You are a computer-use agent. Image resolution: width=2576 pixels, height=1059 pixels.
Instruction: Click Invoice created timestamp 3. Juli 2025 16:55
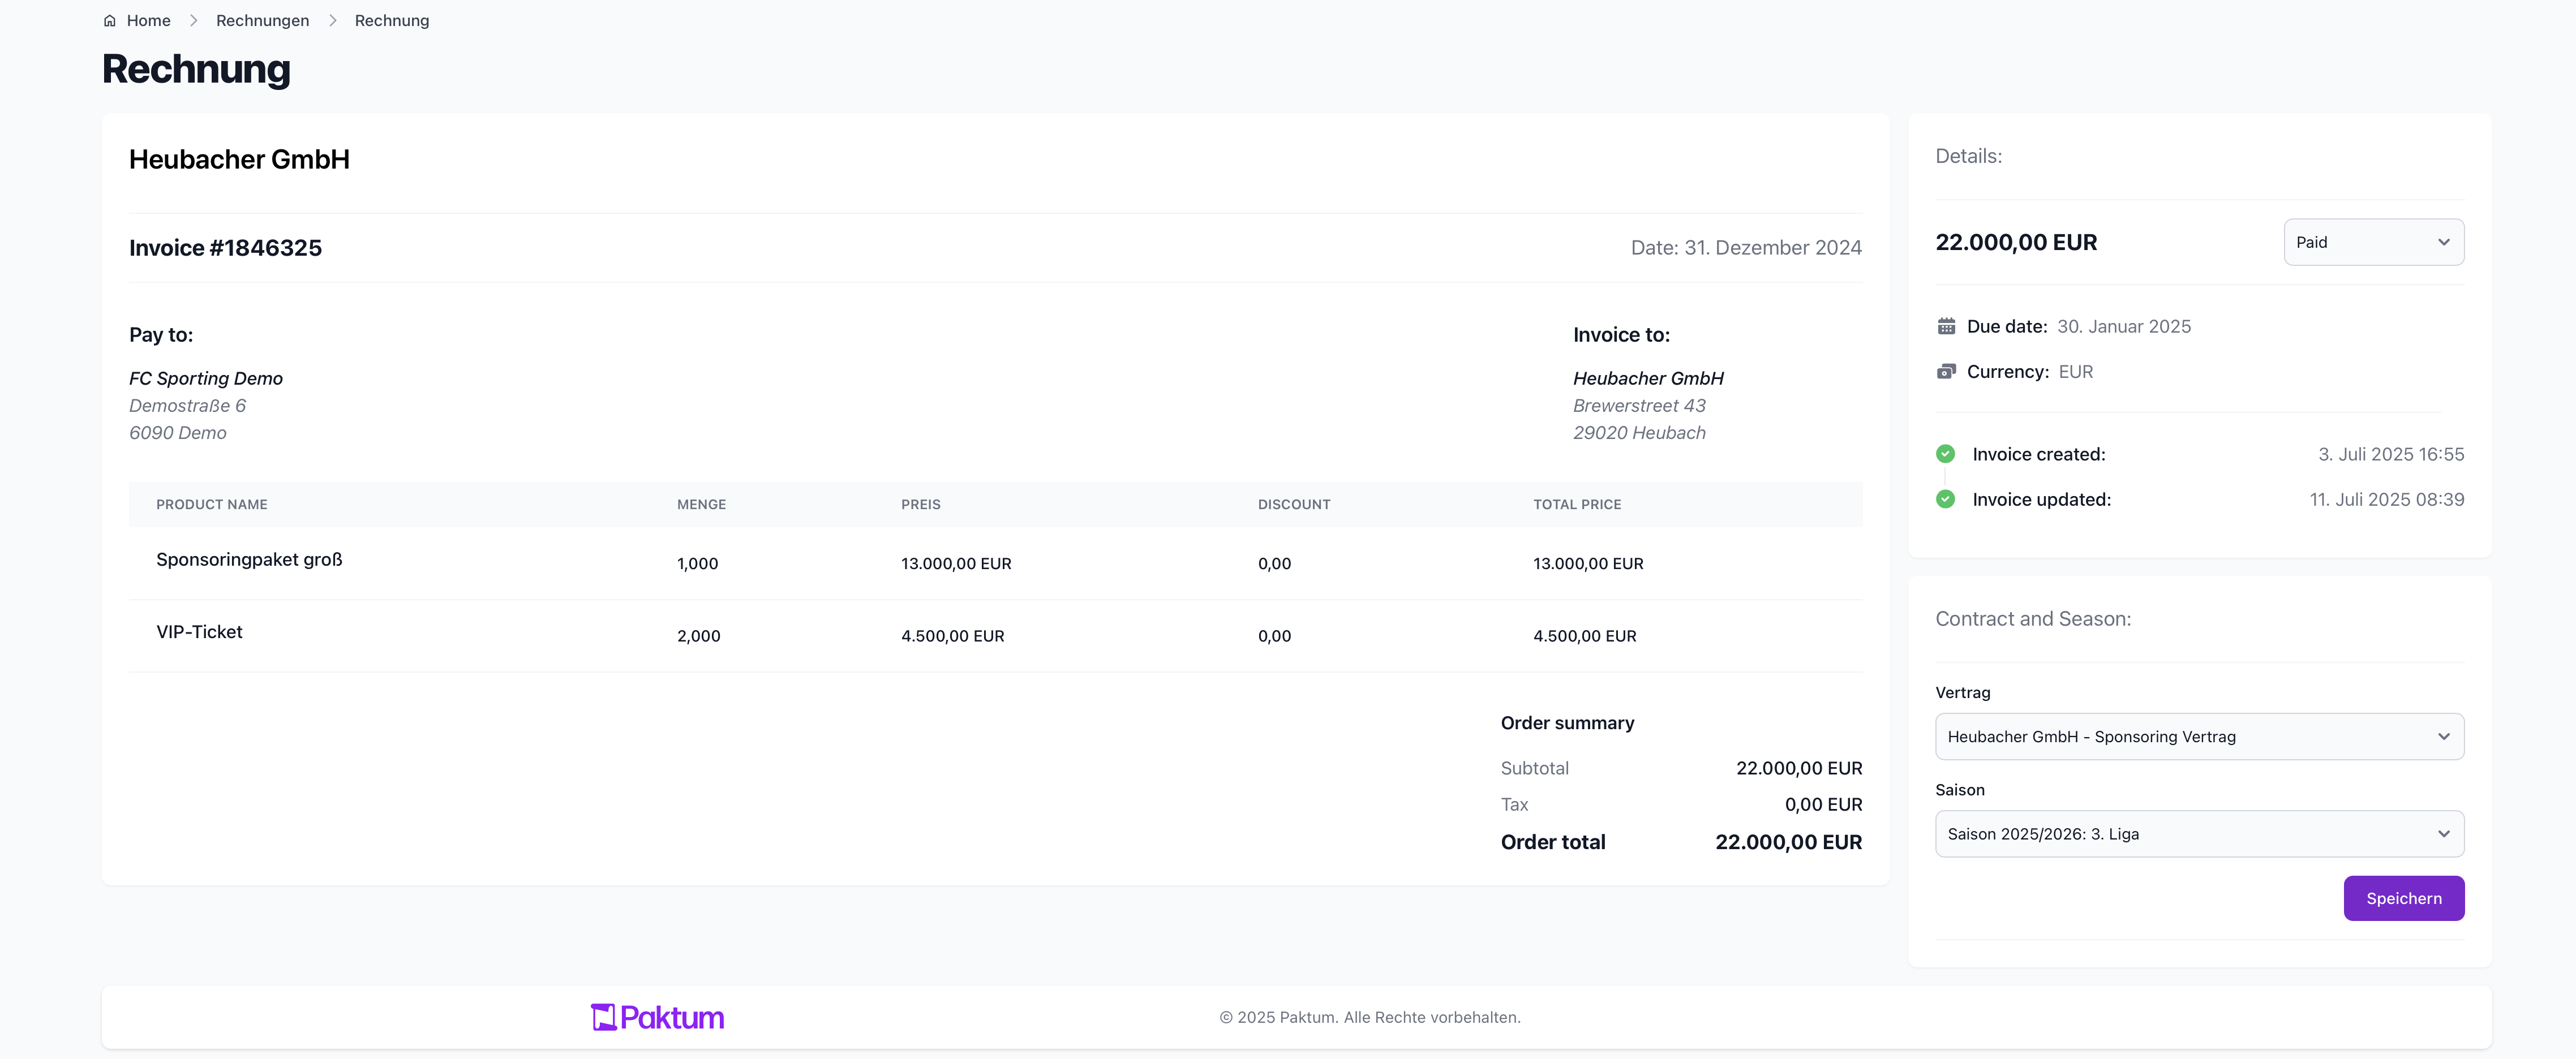pos(2391,454)
